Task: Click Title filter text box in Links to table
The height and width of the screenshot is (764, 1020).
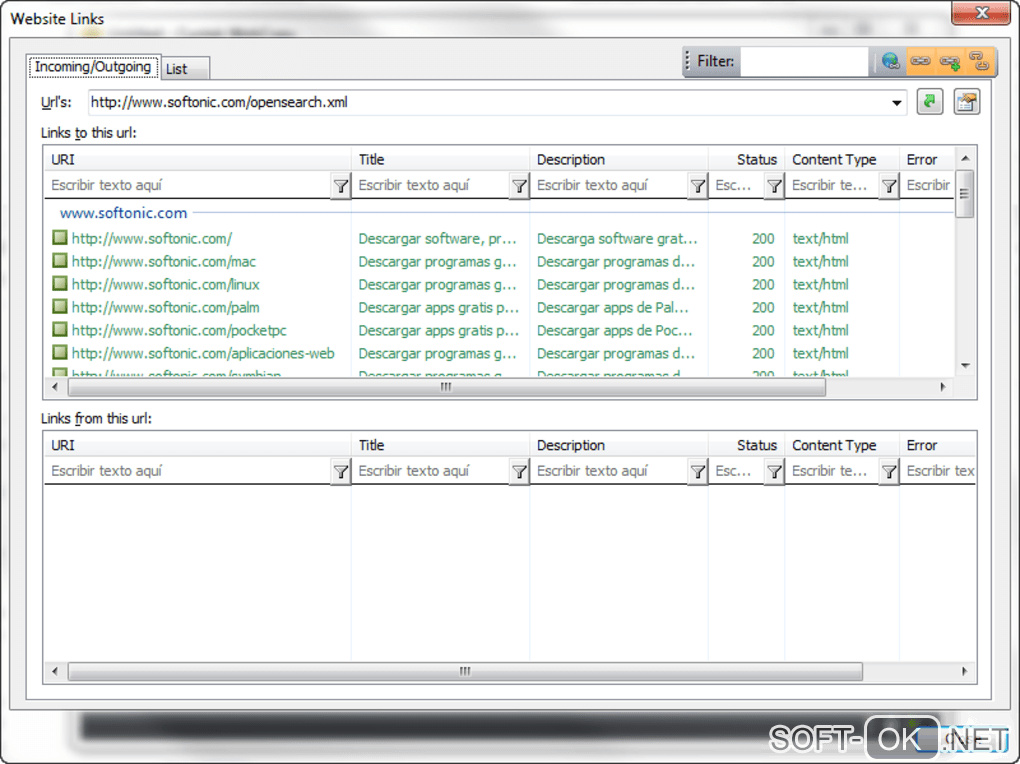Action: tap(431, 185)
